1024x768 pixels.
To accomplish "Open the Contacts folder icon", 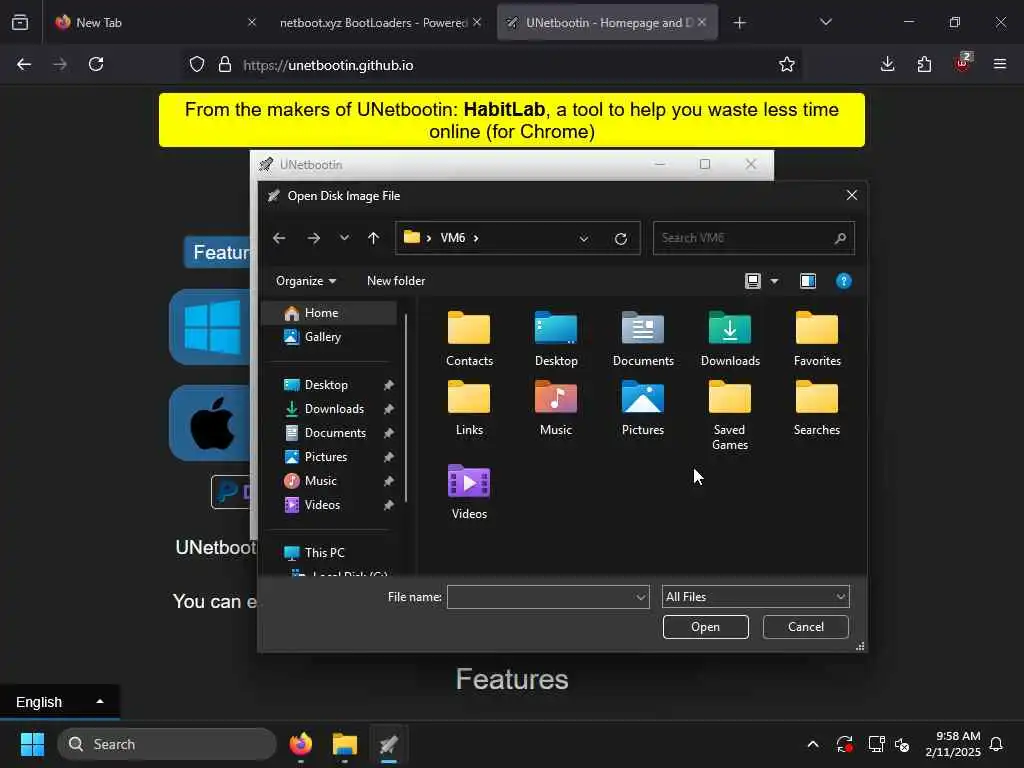I will coord(469,328).
